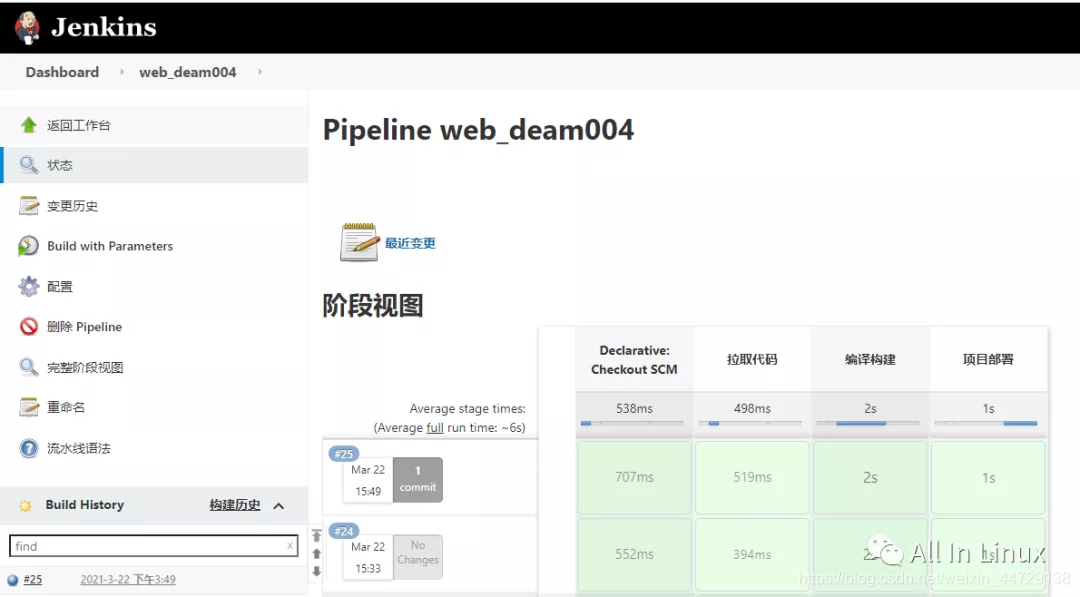Click notepad icon beside 重命名
Viewport: 1080px width, 597px height.
28,406
